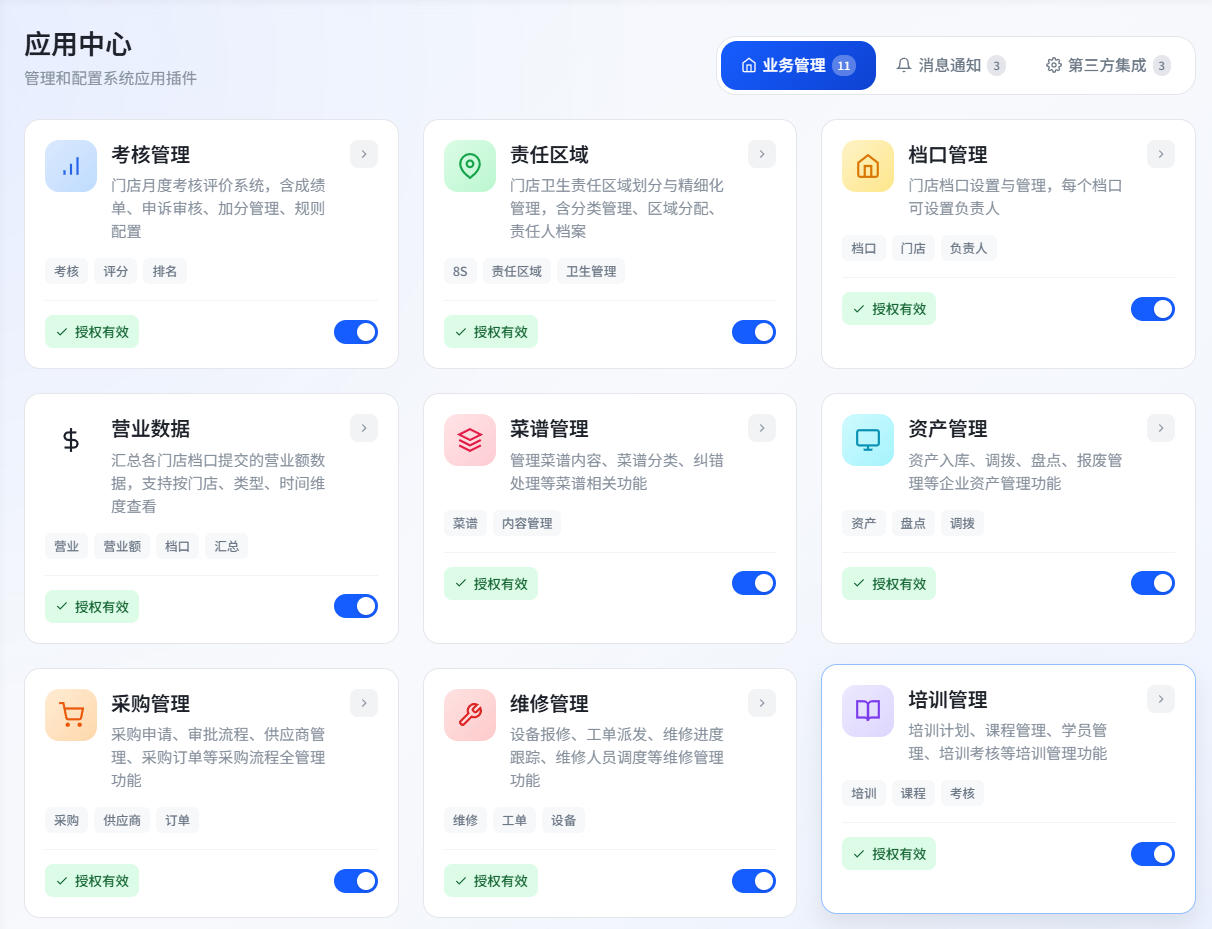Turn off the 菜谱管理 switch
Screen dimensions: 1212x929
point(754,583)
